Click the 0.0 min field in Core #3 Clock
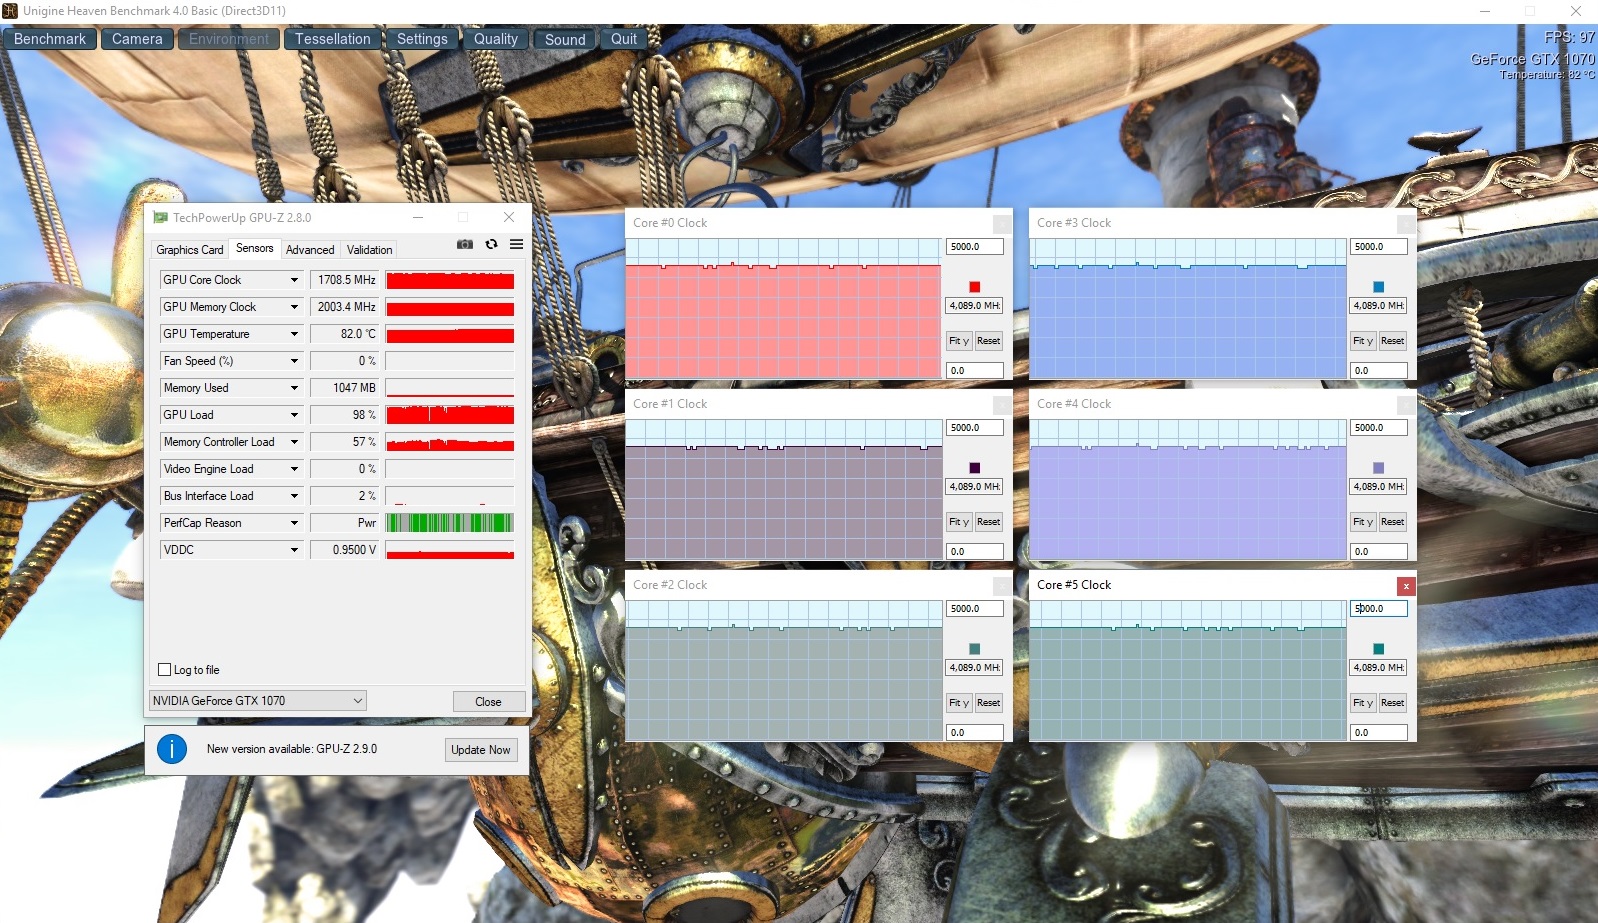 pyautogui.click(x=1379, y=371)
